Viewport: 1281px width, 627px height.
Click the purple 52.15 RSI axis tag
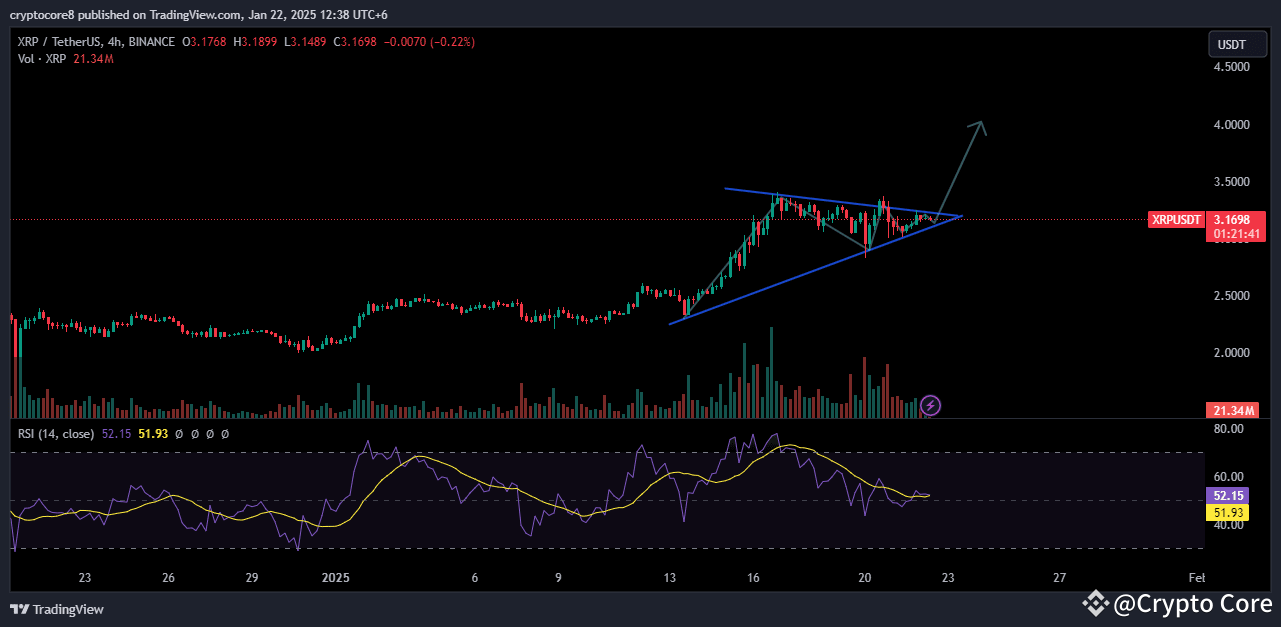coord(1228,495)
